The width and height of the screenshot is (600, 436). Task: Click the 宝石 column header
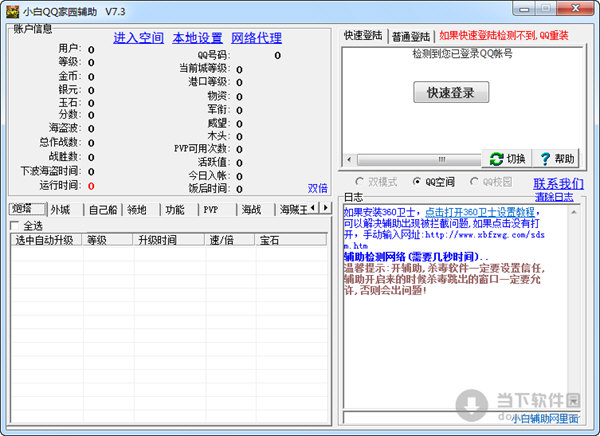(291, 240)
